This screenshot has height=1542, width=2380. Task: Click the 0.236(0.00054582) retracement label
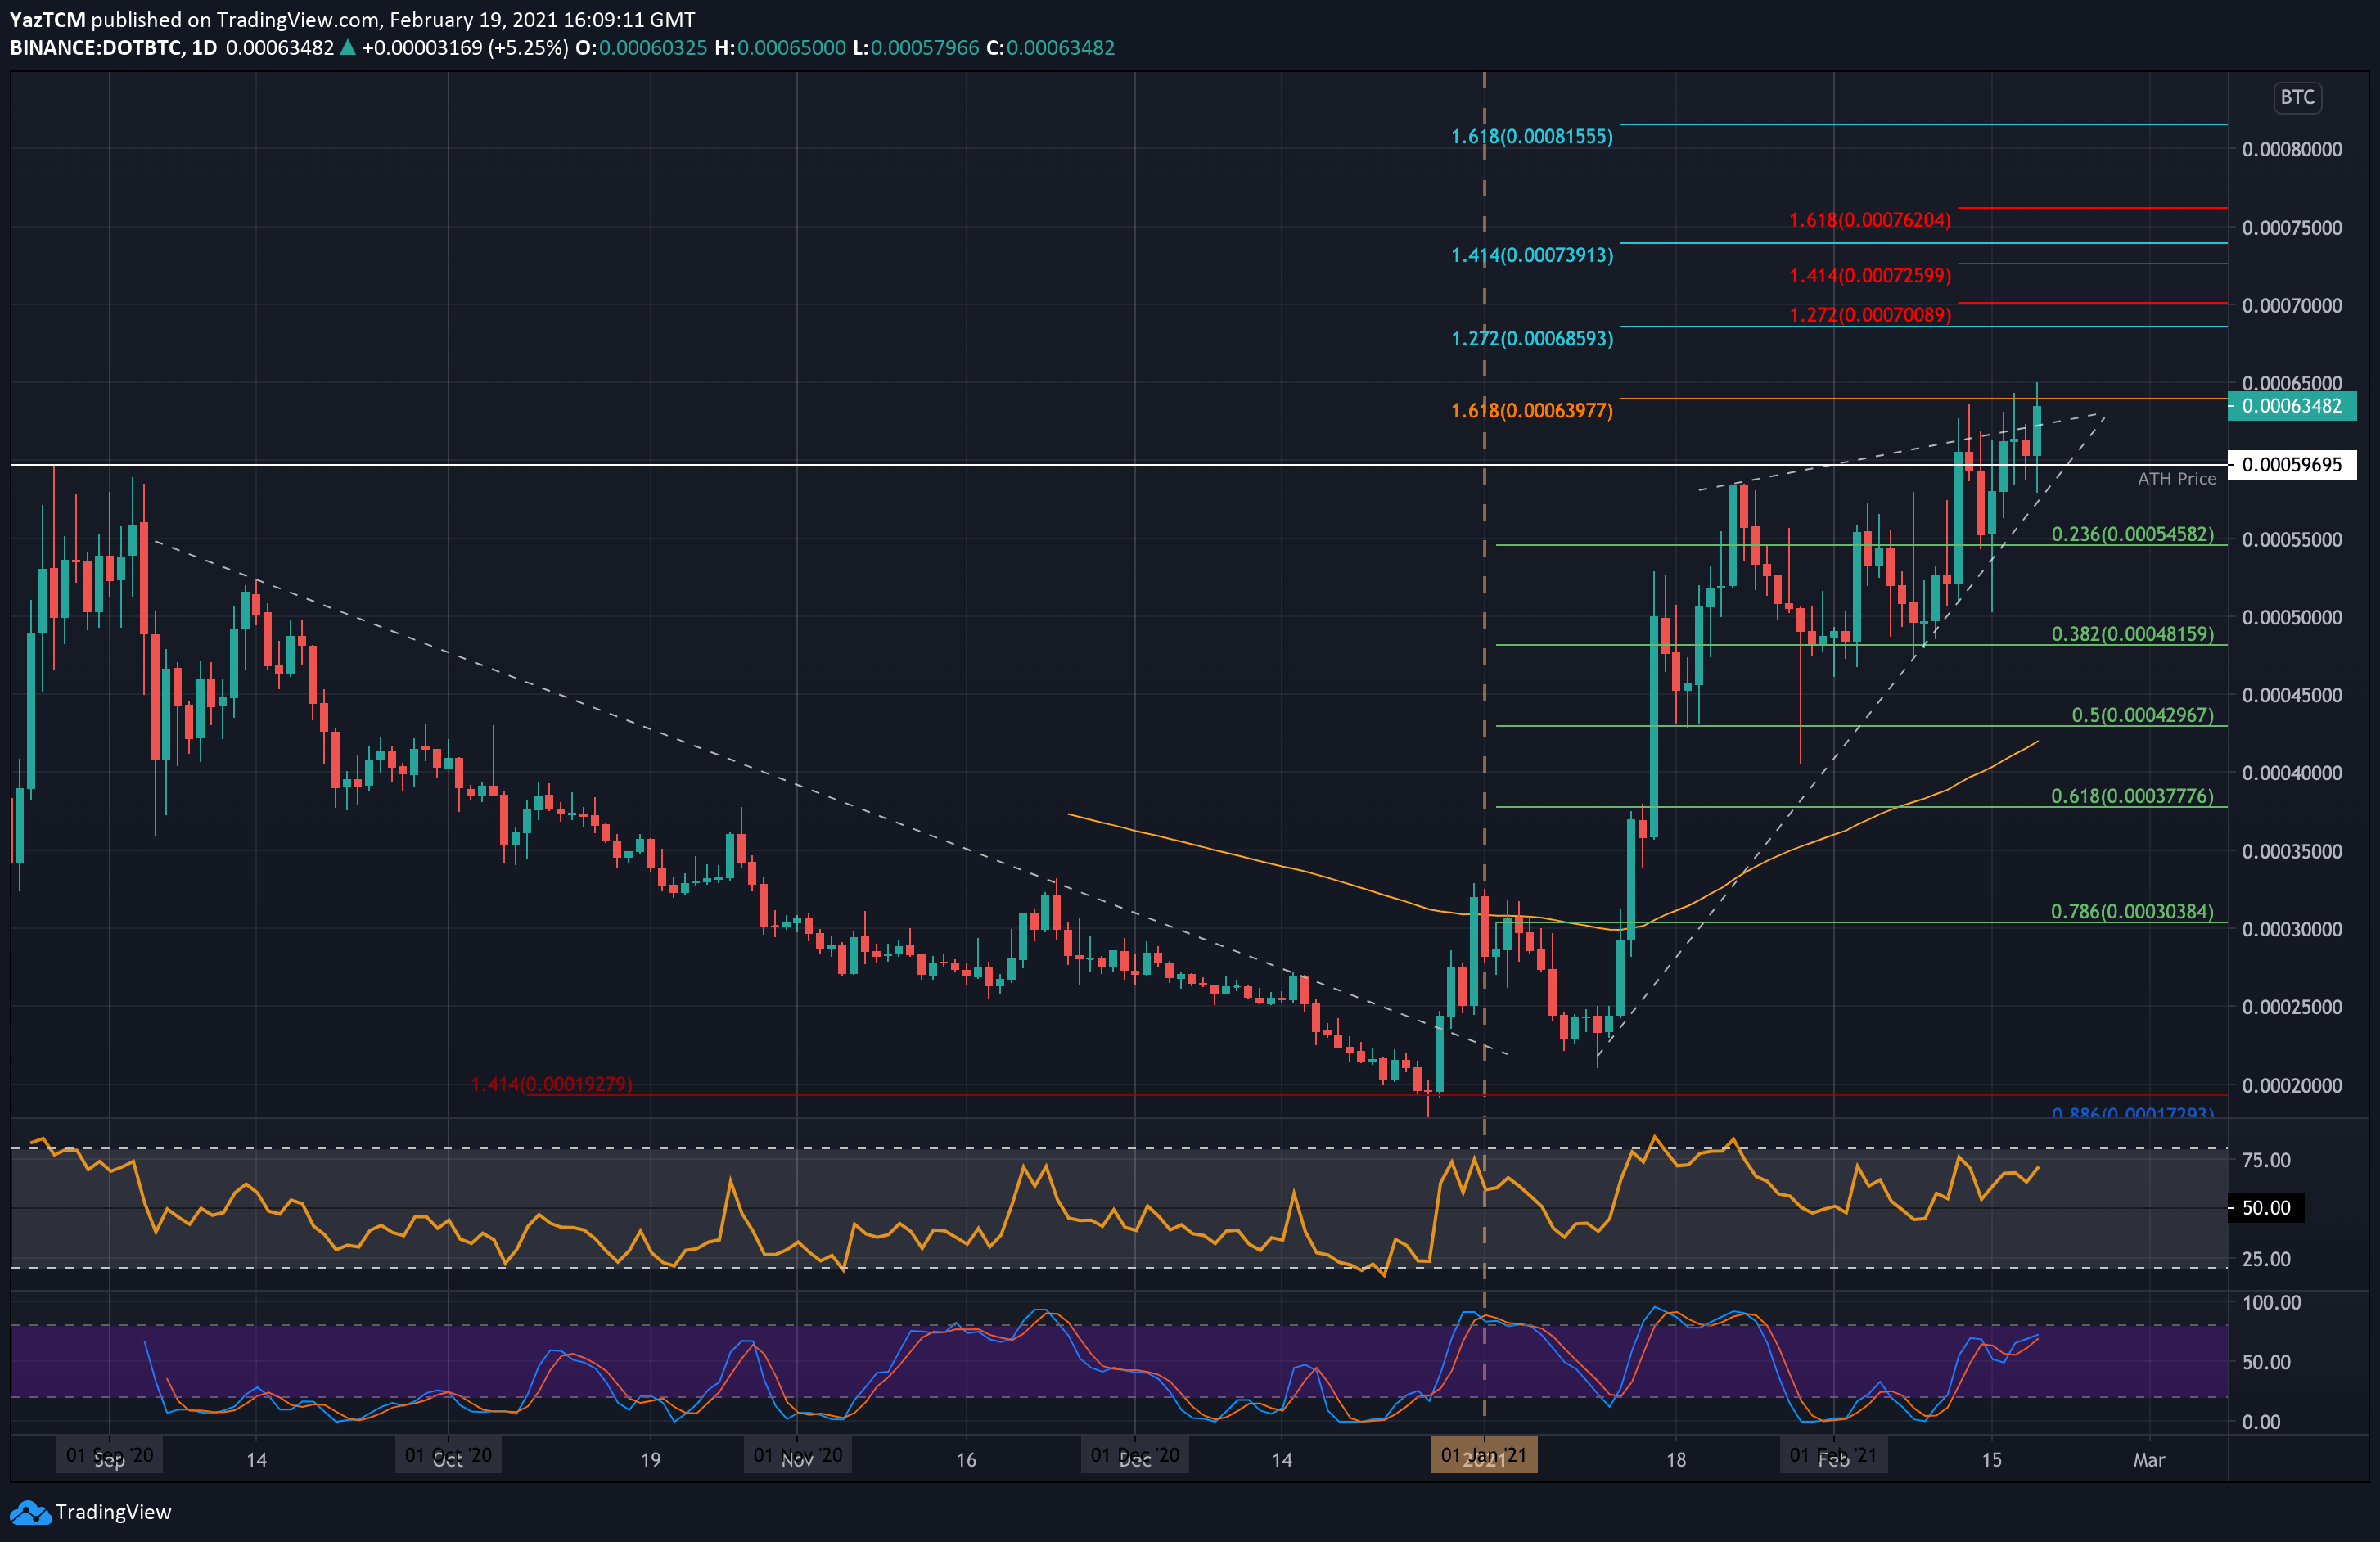2132,535
